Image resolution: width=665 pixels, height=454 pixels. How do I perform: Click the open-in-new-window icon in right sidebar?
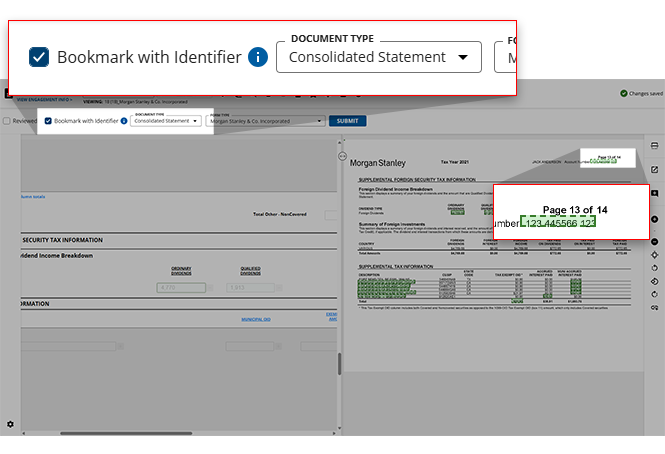click(654, 169)
